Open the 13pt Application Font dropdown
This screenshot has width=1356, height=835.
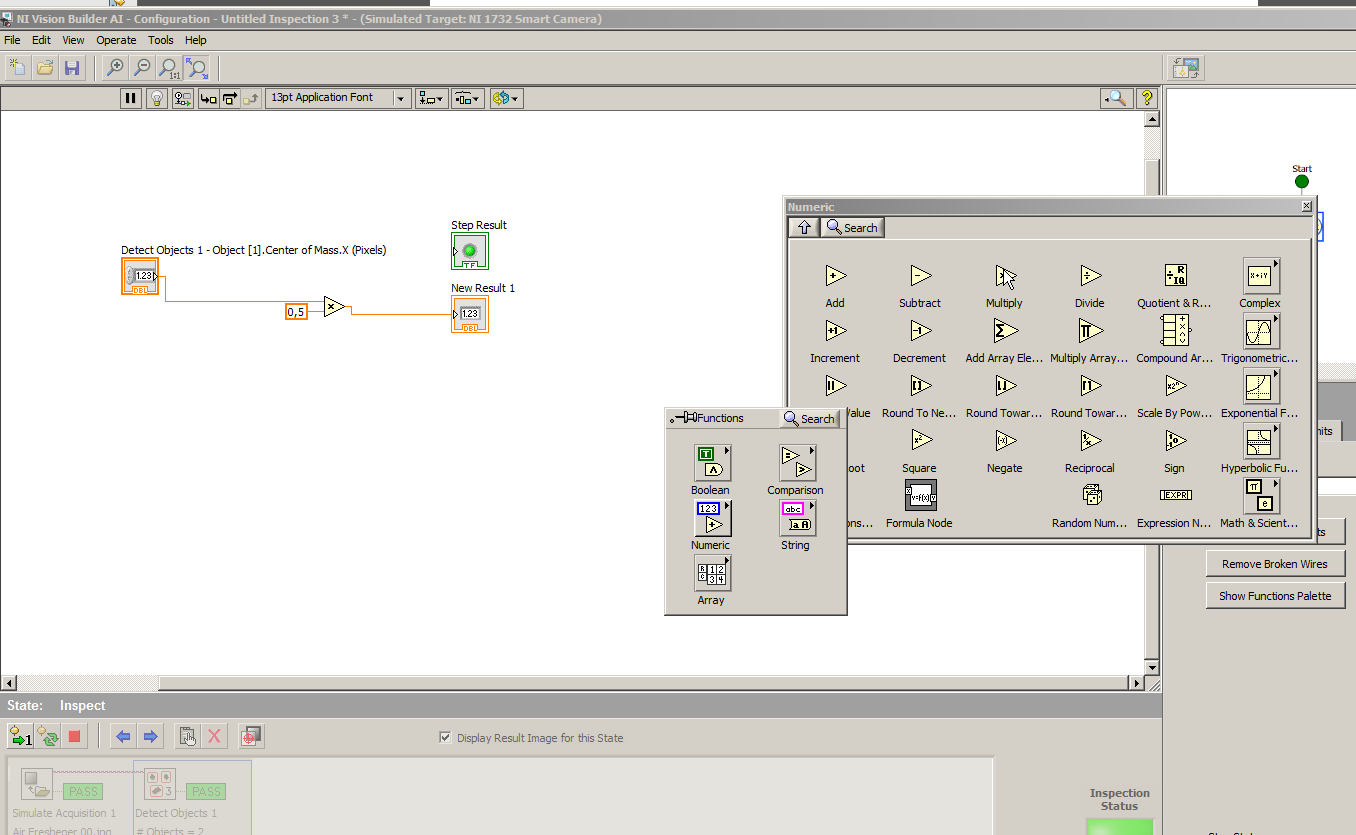[338, 98]
